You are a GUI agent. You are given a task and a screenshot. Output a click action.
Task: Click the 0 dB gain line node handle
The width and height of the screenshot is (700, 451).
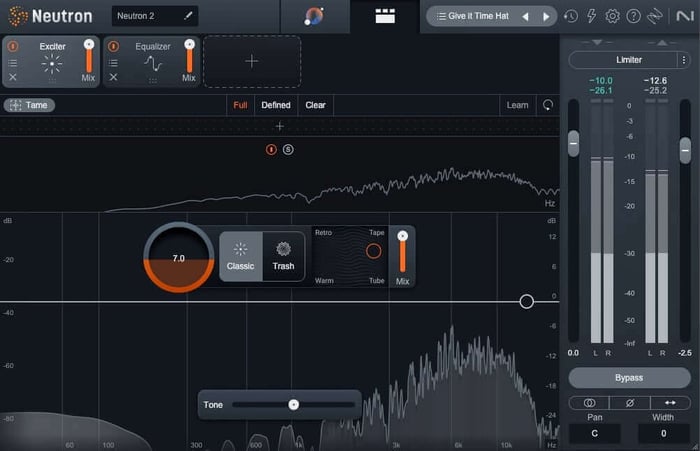coord(526,302)
